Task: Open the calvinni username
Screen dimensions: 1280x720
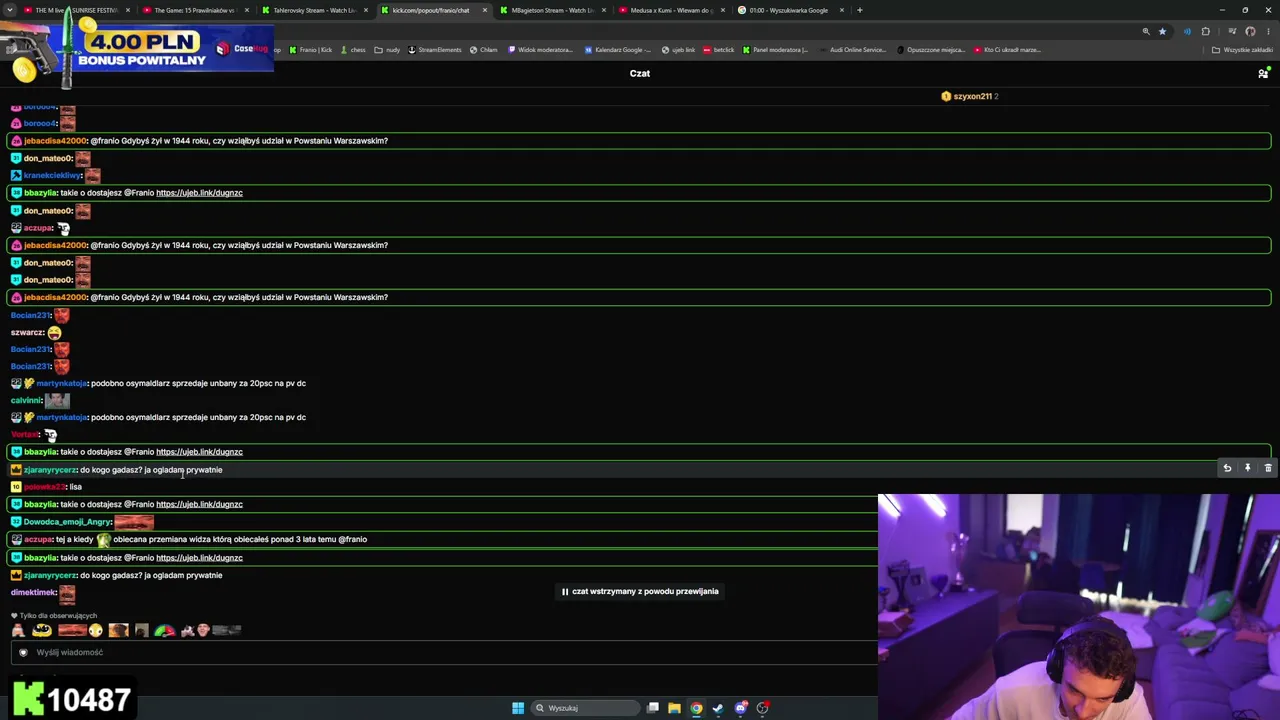Action: pos(26,401)
